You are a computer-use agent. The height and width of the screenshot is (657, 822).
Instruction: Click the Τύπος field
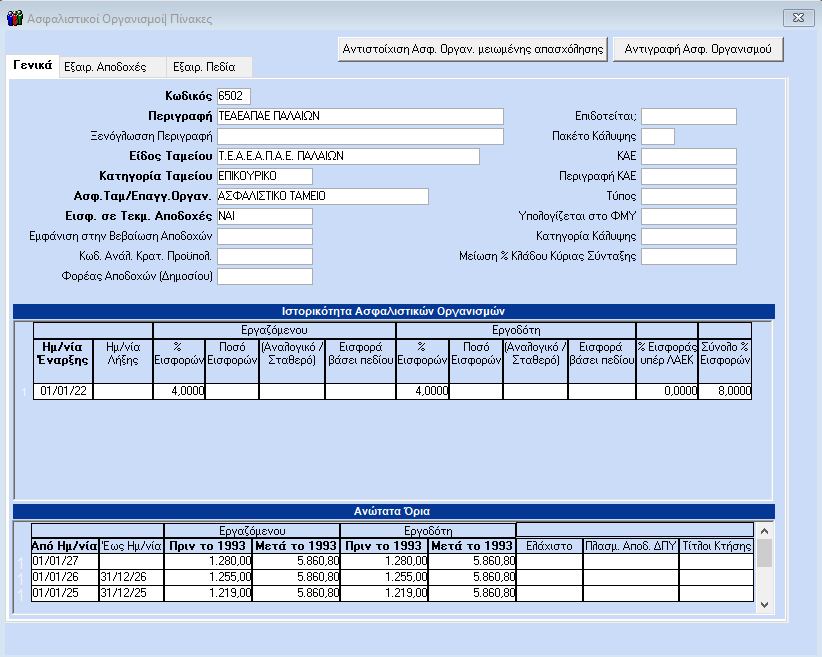(x=689, y=196)
